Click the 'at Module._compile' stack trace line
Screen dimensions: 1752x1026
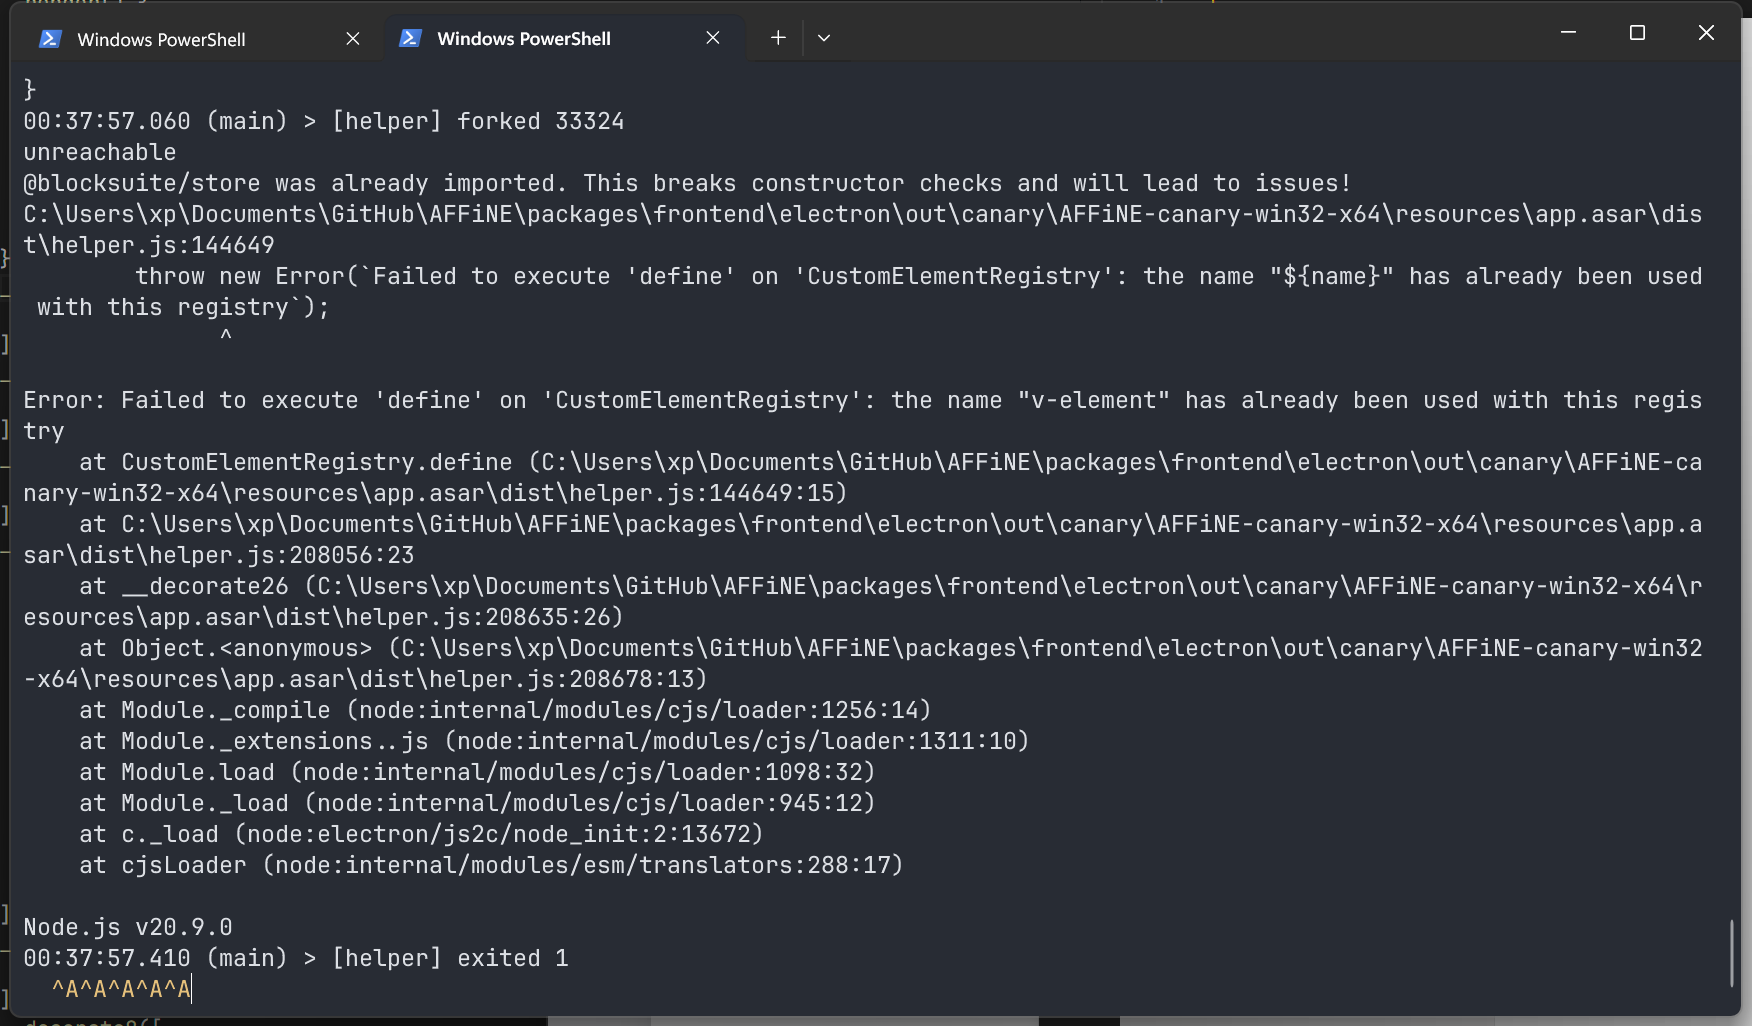pos(505,710)
